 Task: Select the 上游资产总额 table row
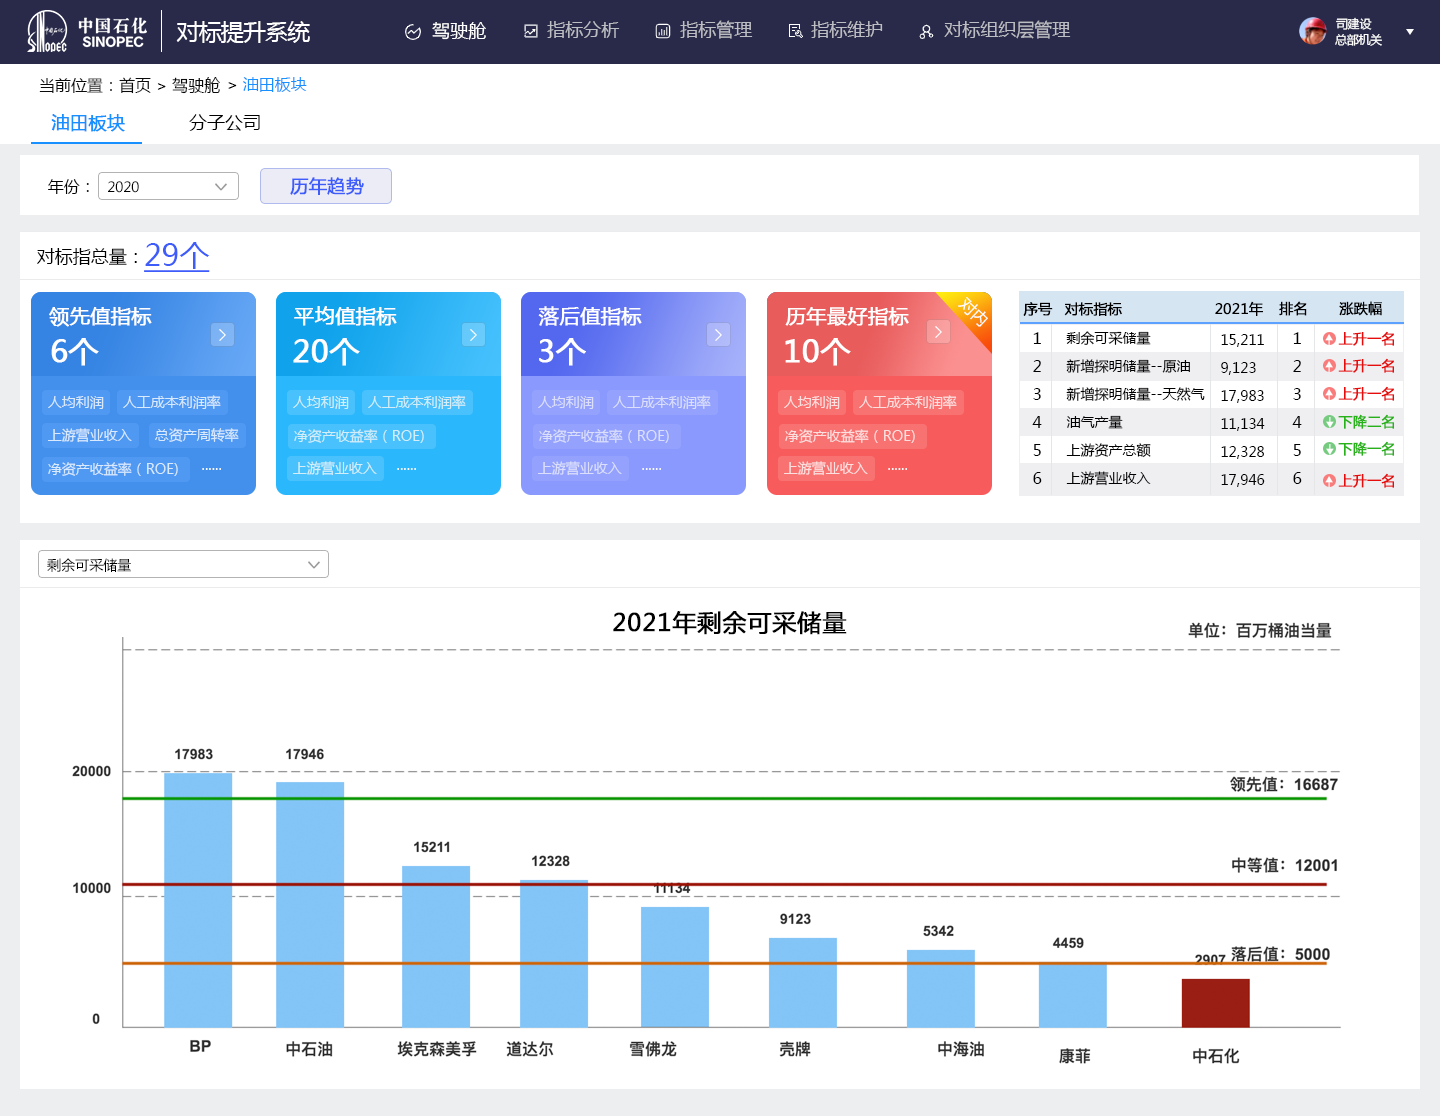pos(1211,450)
